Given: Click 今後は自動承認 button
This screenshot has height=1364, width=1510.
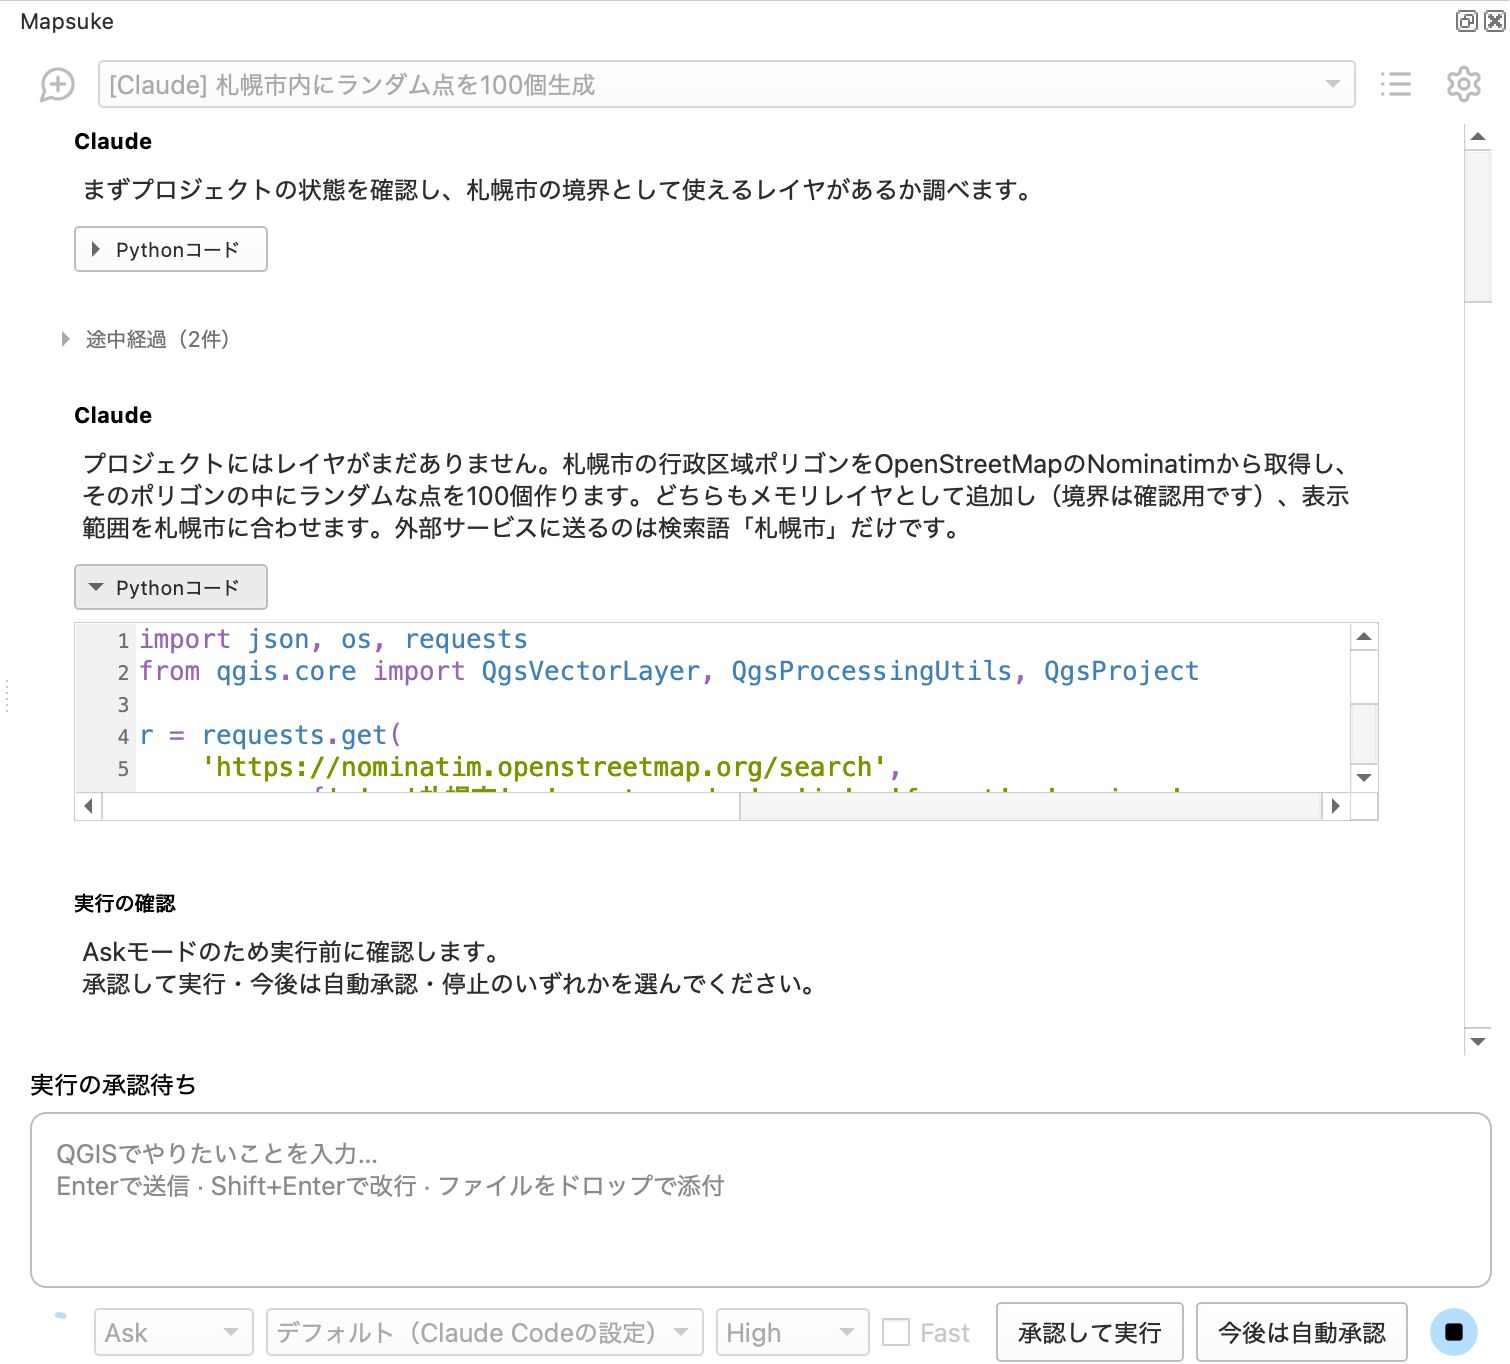Looking at the screenshot, I should click(x=1302, y=1332).
